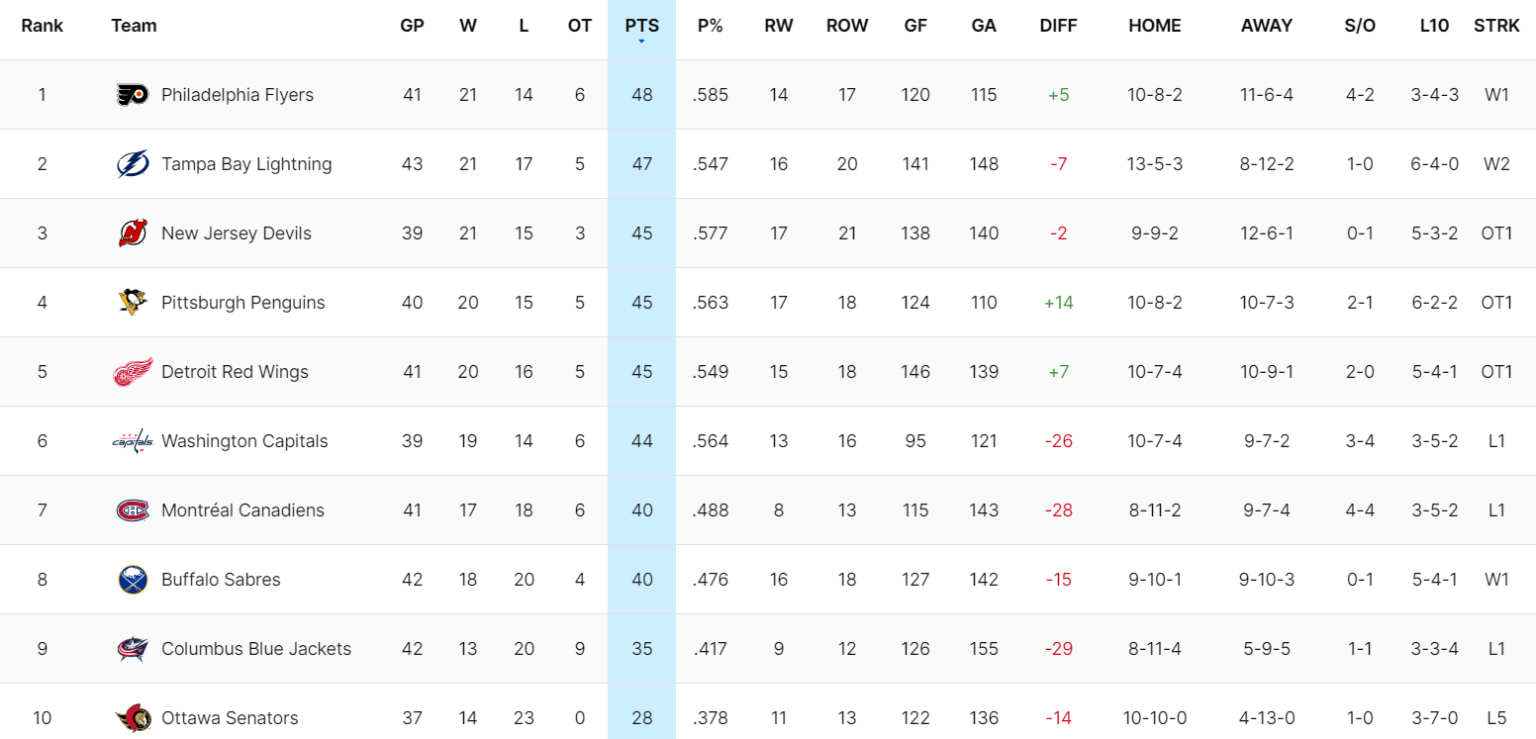Click the Columbus Blue Jackets logo

click(132, 649)
